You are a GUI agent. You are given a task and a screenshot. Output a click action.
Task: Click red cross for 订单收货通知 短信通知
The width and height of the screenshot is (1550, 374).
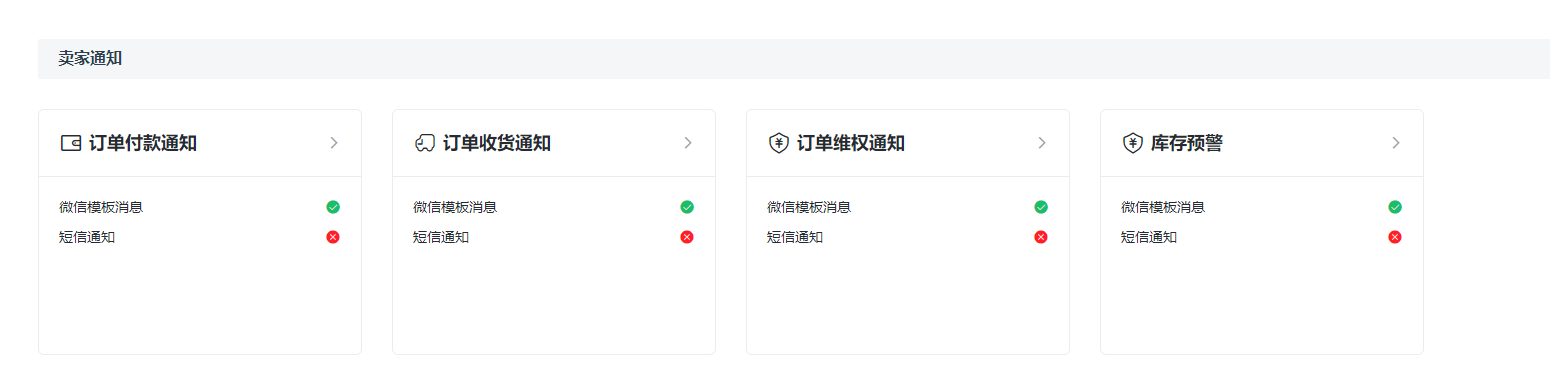(687, 237)
